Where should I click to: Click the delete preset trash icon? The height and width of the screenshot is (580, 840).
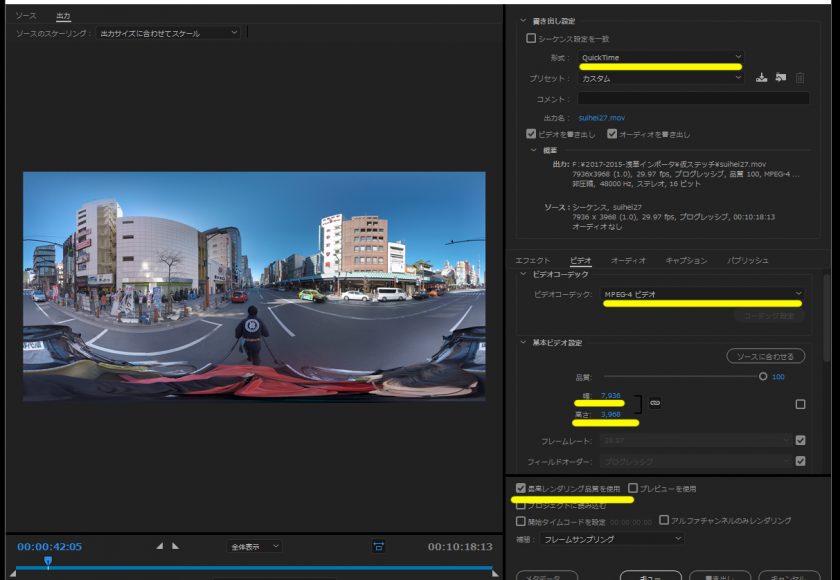coord(800,78)
